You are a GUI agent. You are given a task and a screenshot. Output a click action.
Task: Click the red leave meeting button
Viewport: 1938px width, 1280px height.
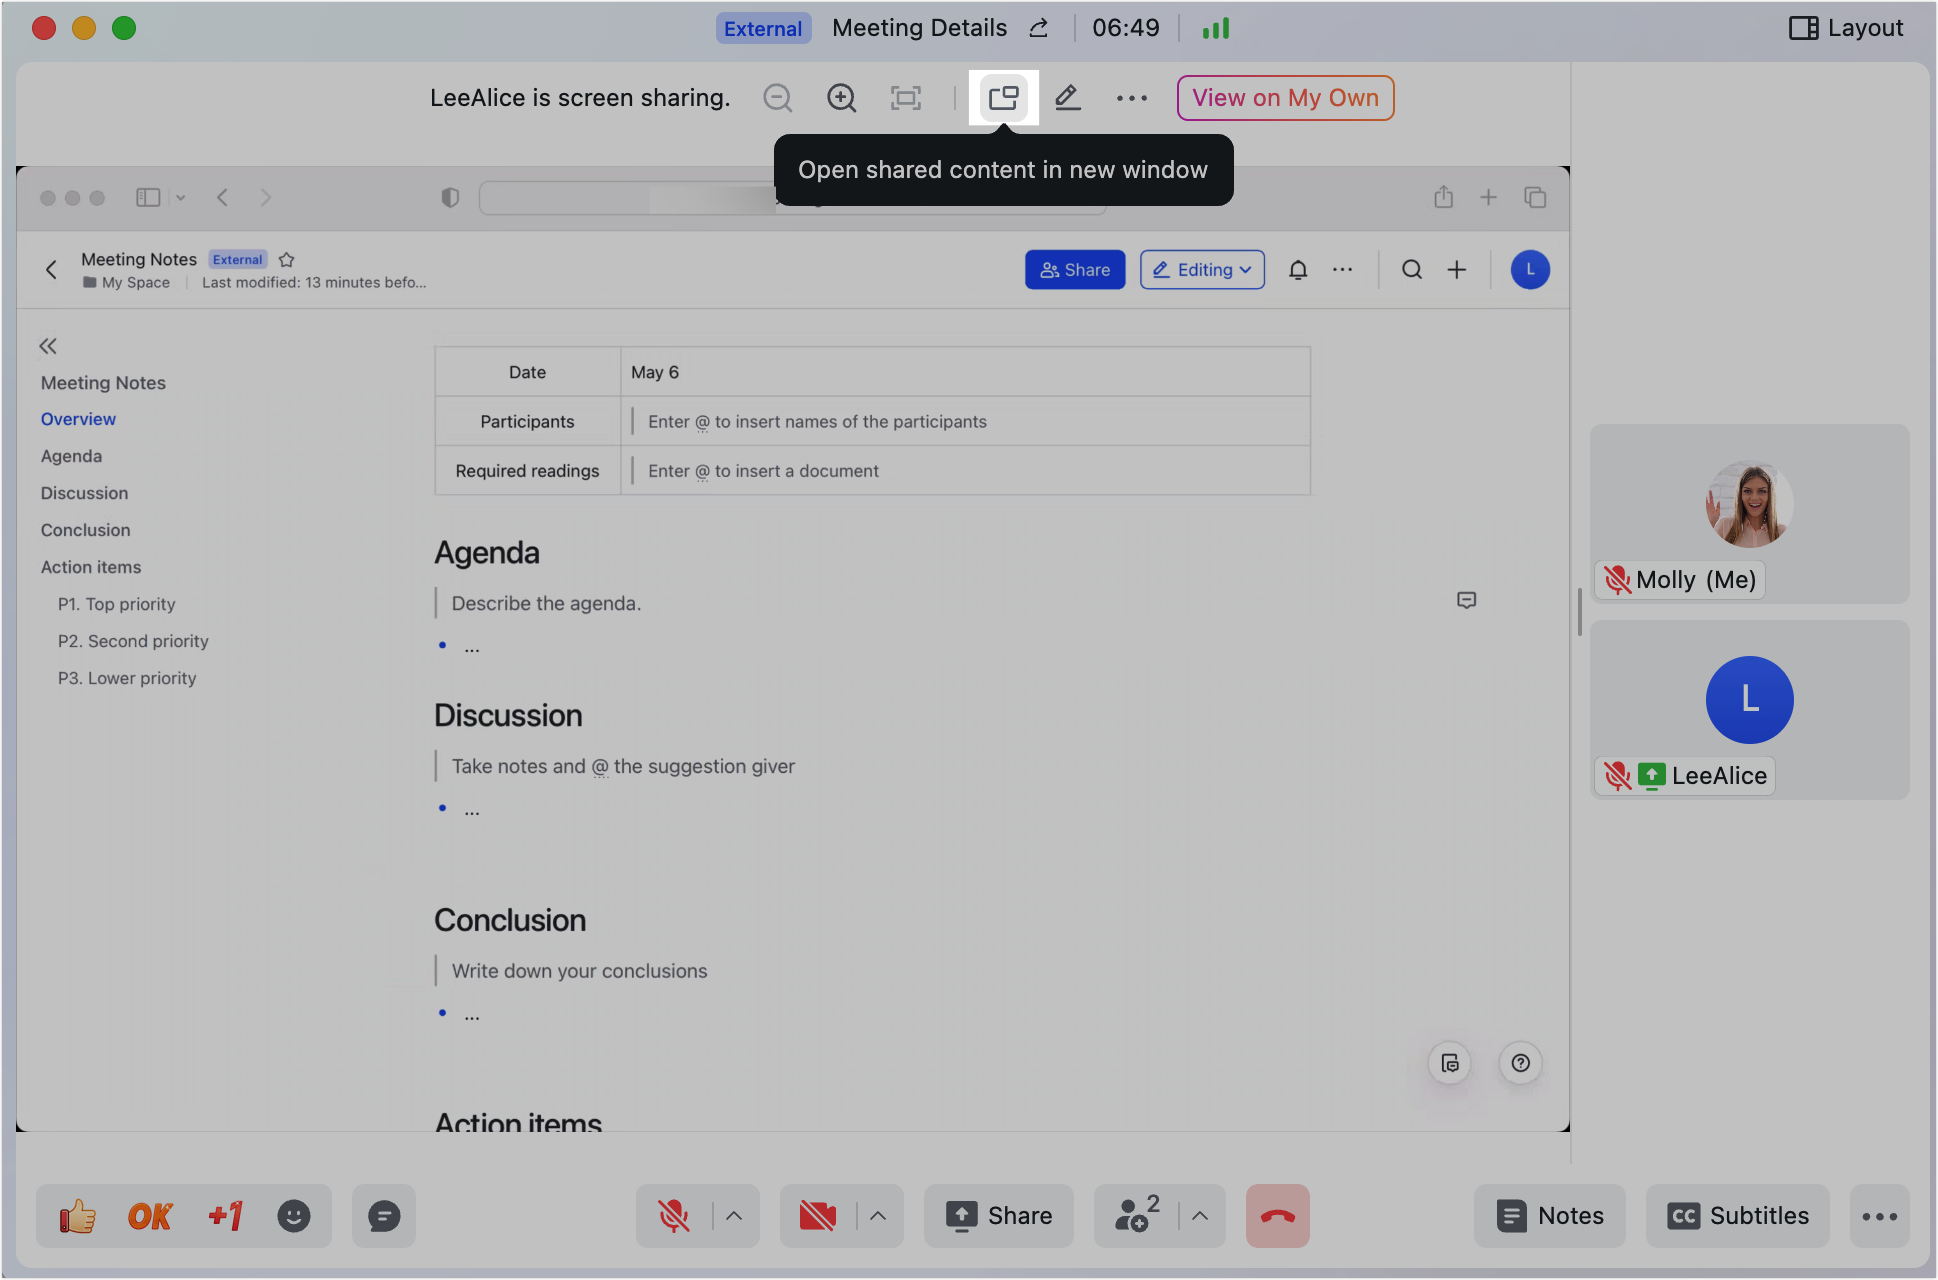[1277, 1216]
